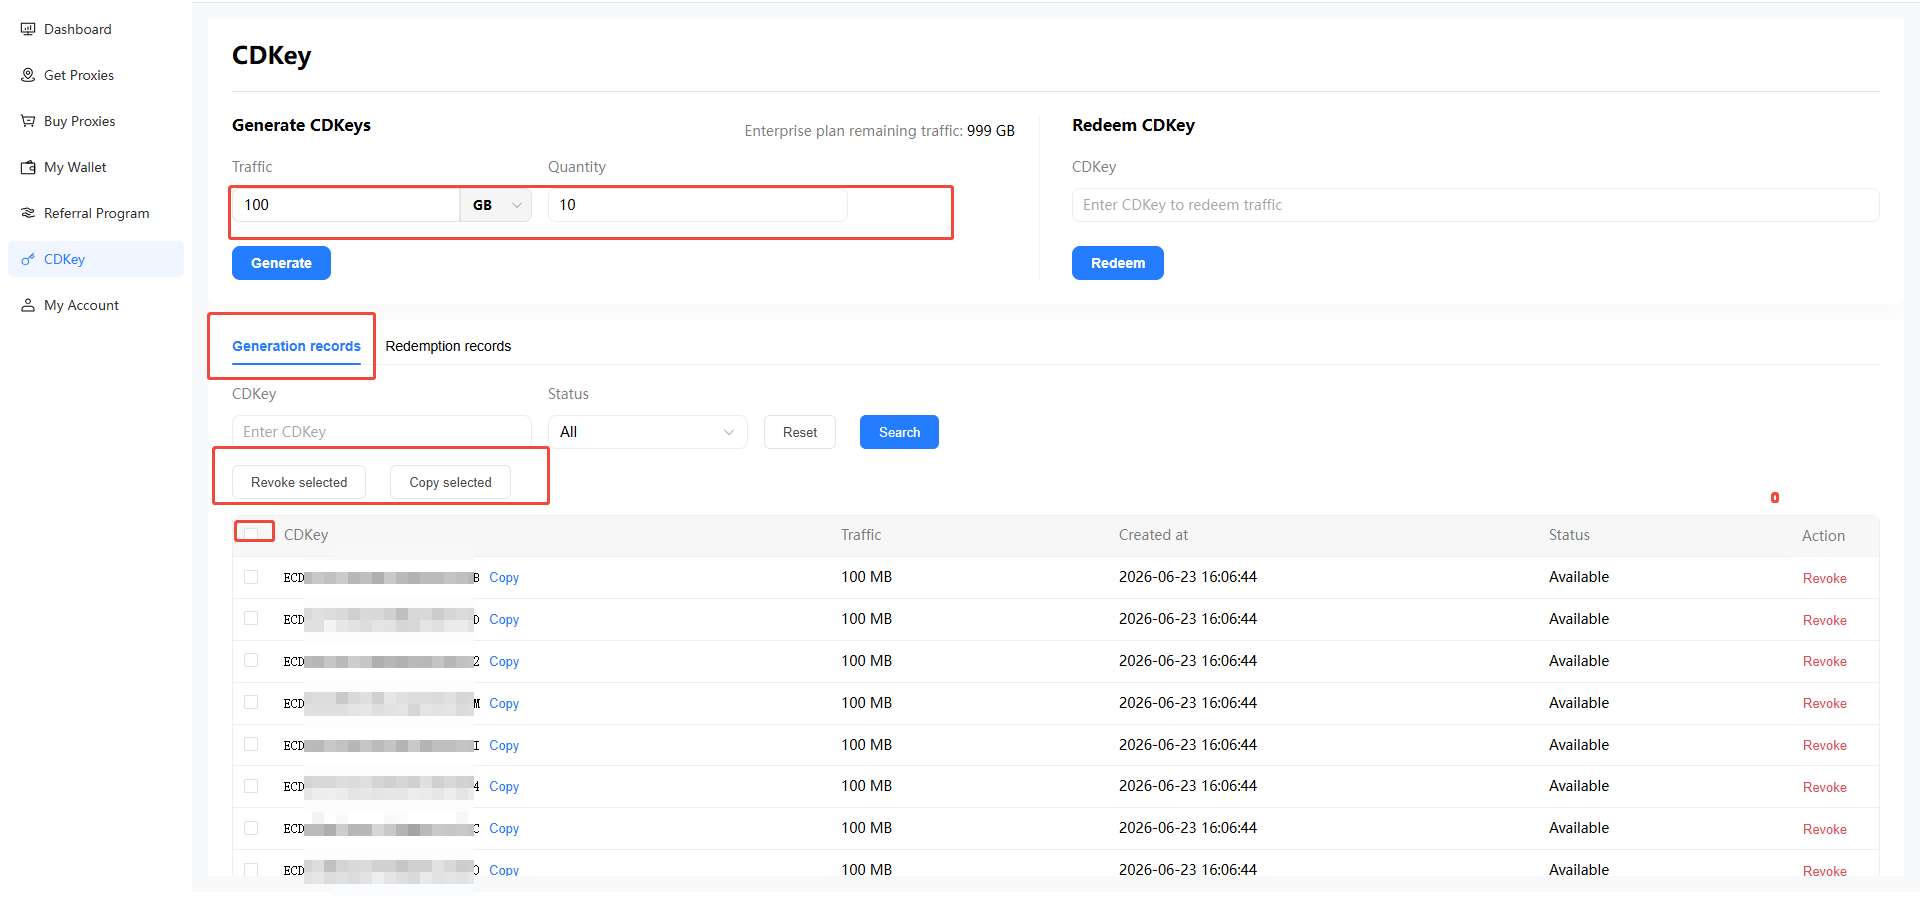
Task: Click the Dashboard monitor icon in sidebar
Action: coord(28,29)
